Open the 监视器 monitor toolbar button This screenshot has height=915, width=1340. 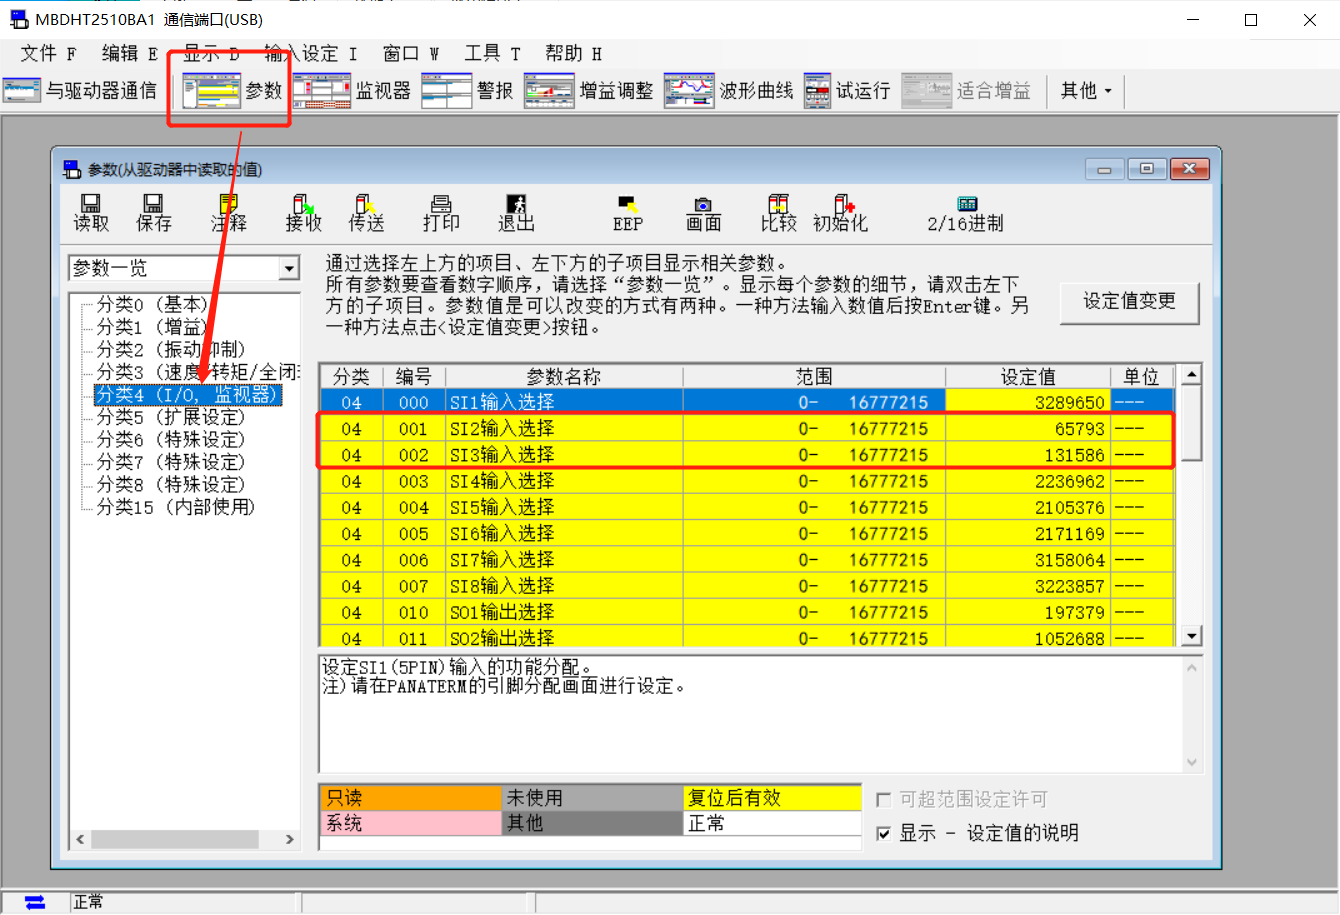pyautogui.click(x=352, y=91)
